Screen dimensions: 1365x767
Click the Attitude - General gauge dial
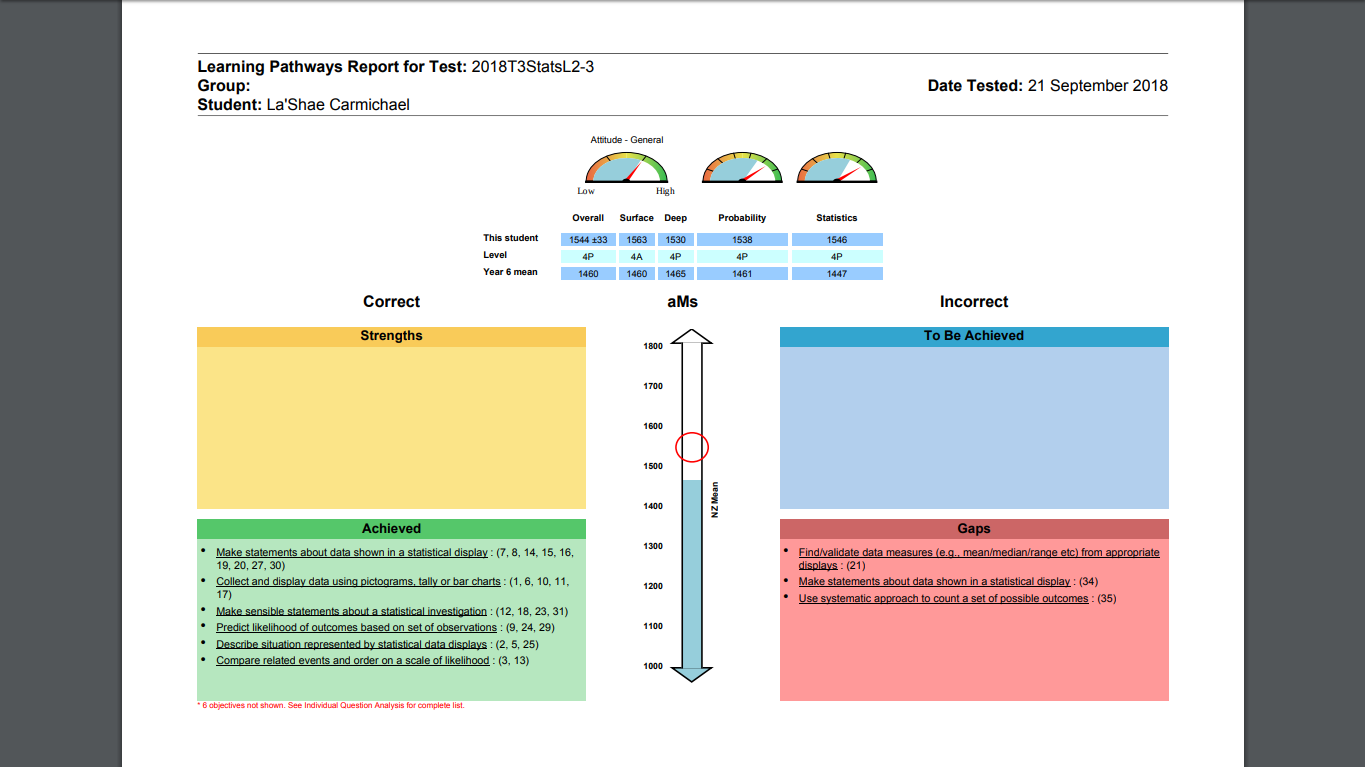(x=626, y=166)
